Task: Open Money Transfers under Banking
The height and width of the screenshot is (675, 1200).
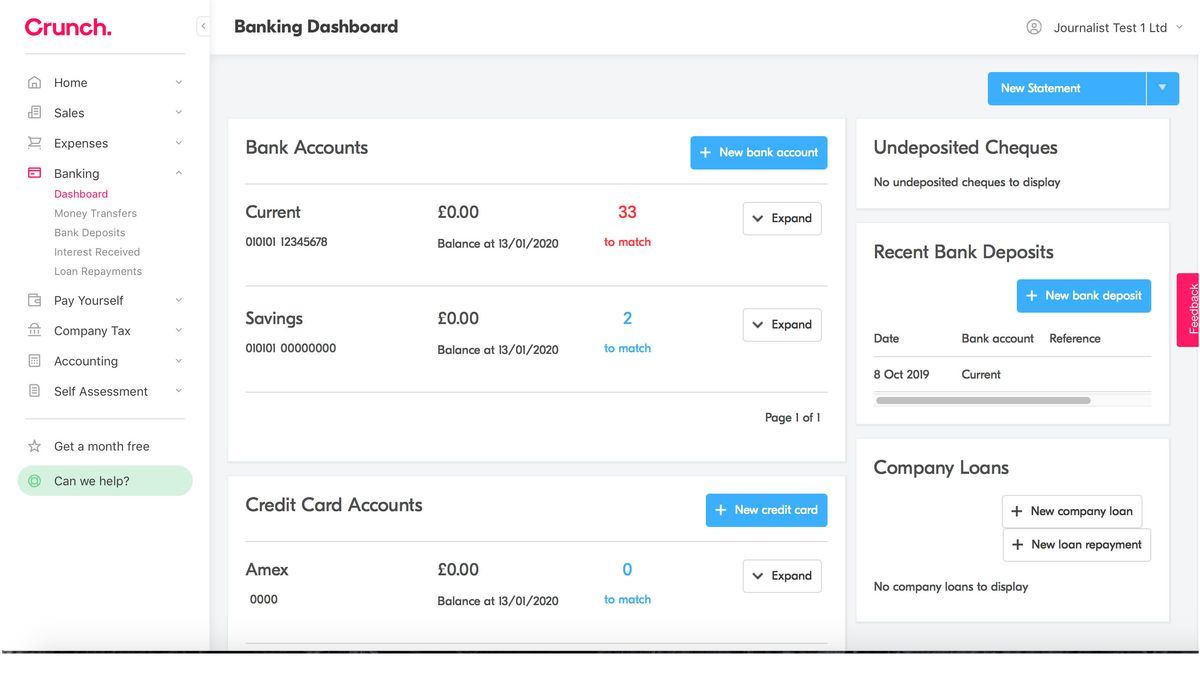Action: pos(95,213)
